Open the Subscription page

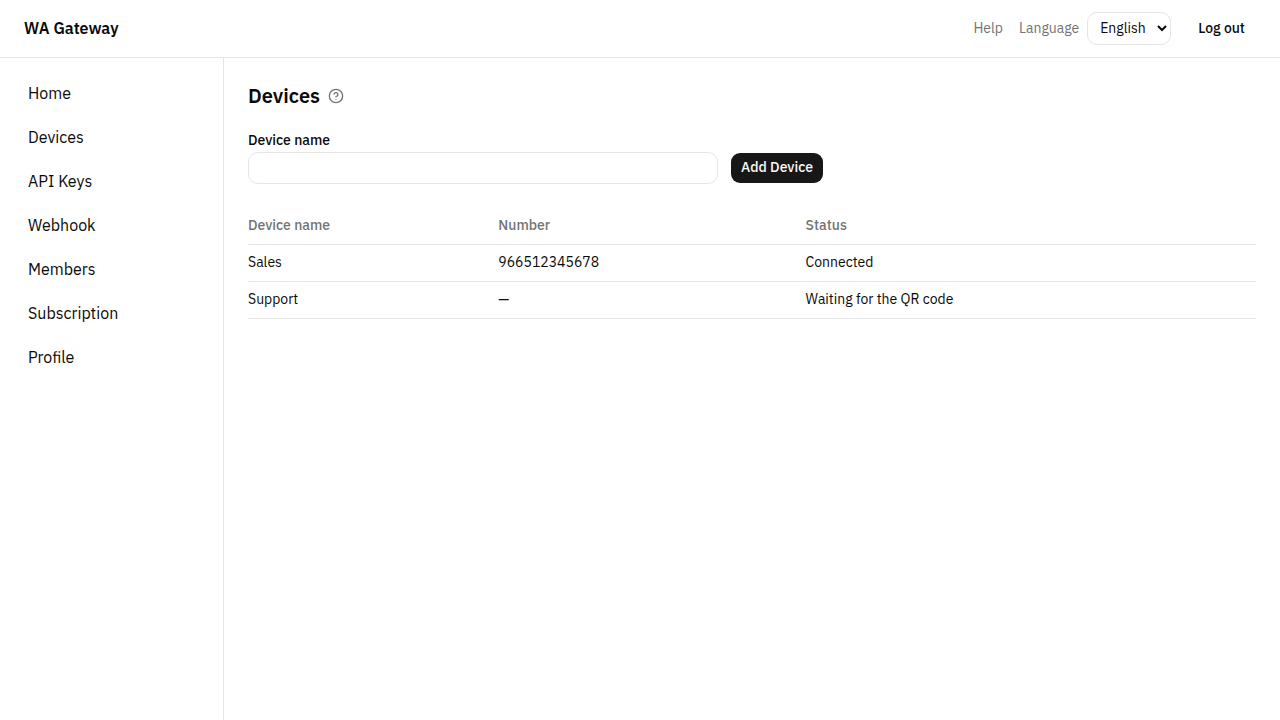73,313
